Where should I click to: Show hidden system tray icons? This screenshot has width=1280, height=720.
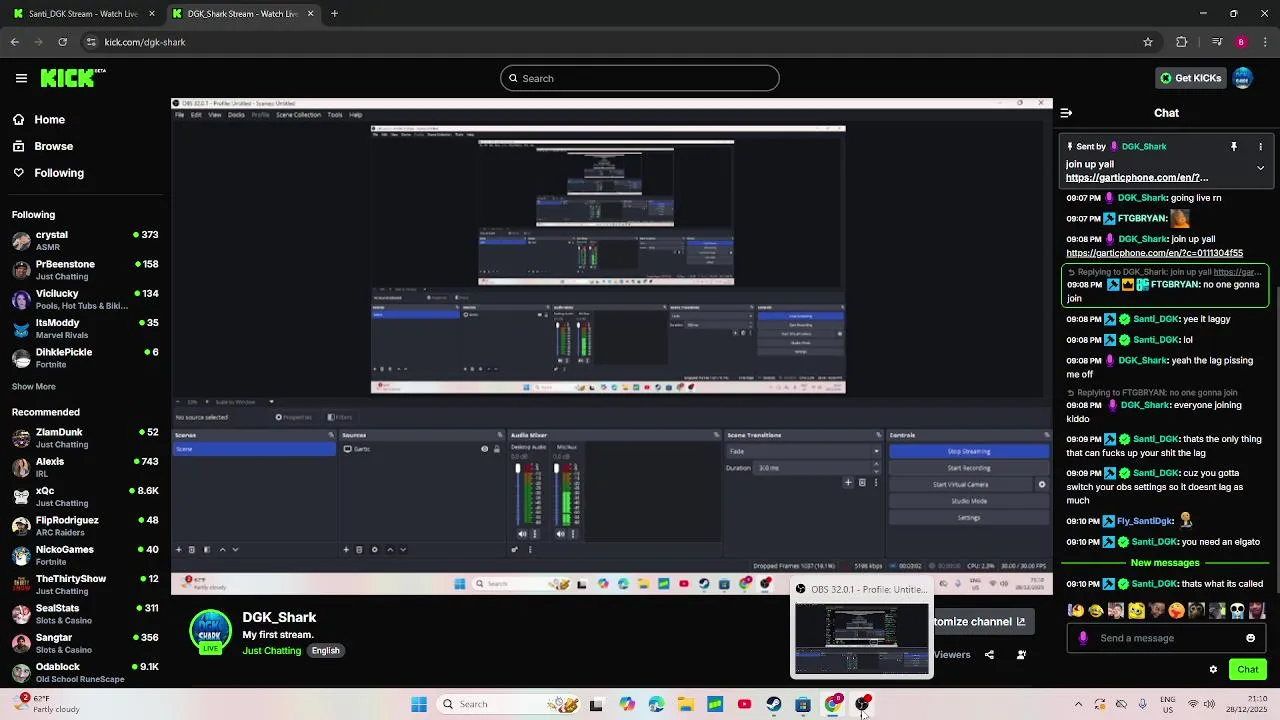[x=1078, y=704]
